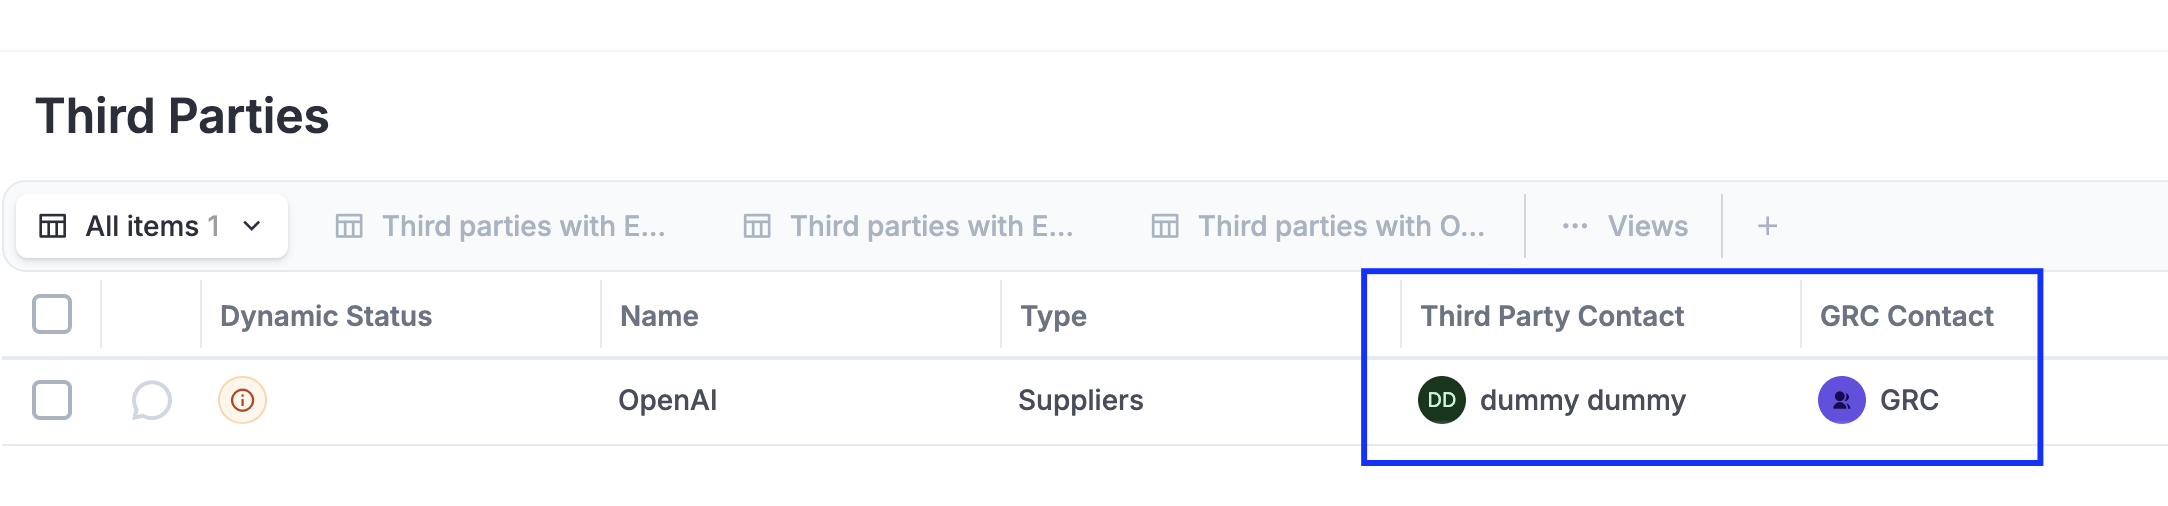Sort by the Name column header
Image resolution: width=2168 pixels, height=506 pixels.
[659, 316]
